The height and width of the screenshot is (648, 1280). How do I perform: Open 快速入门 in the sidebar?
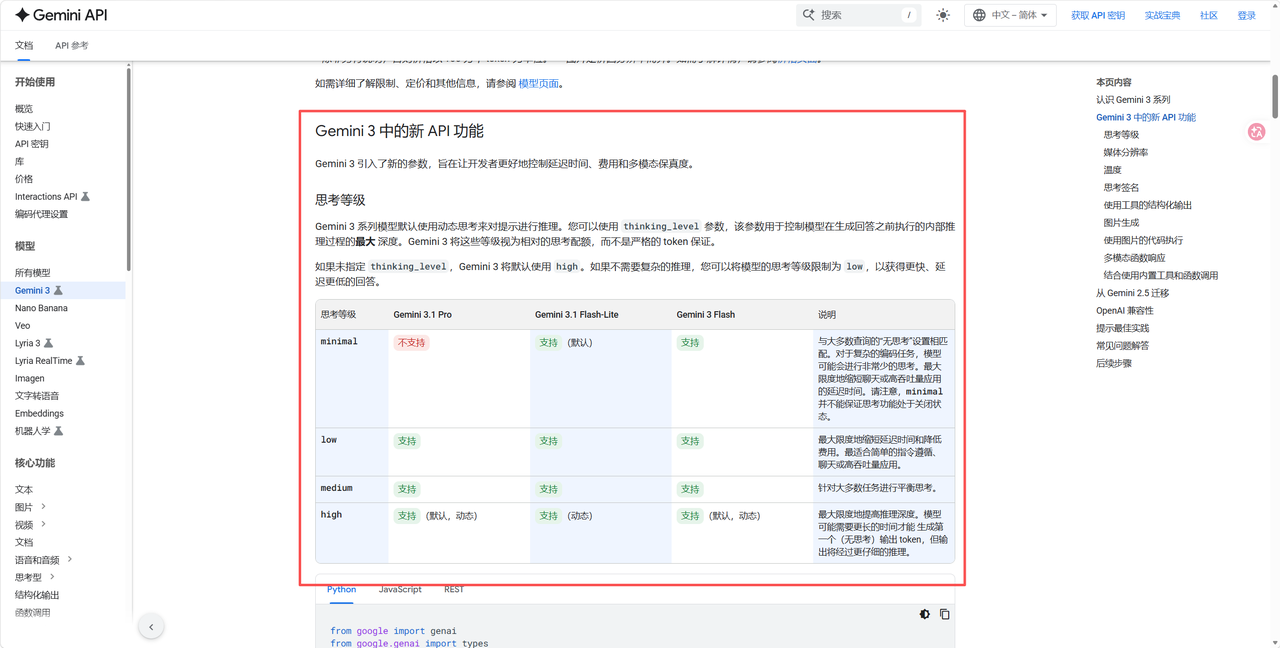tap(33, 126)
